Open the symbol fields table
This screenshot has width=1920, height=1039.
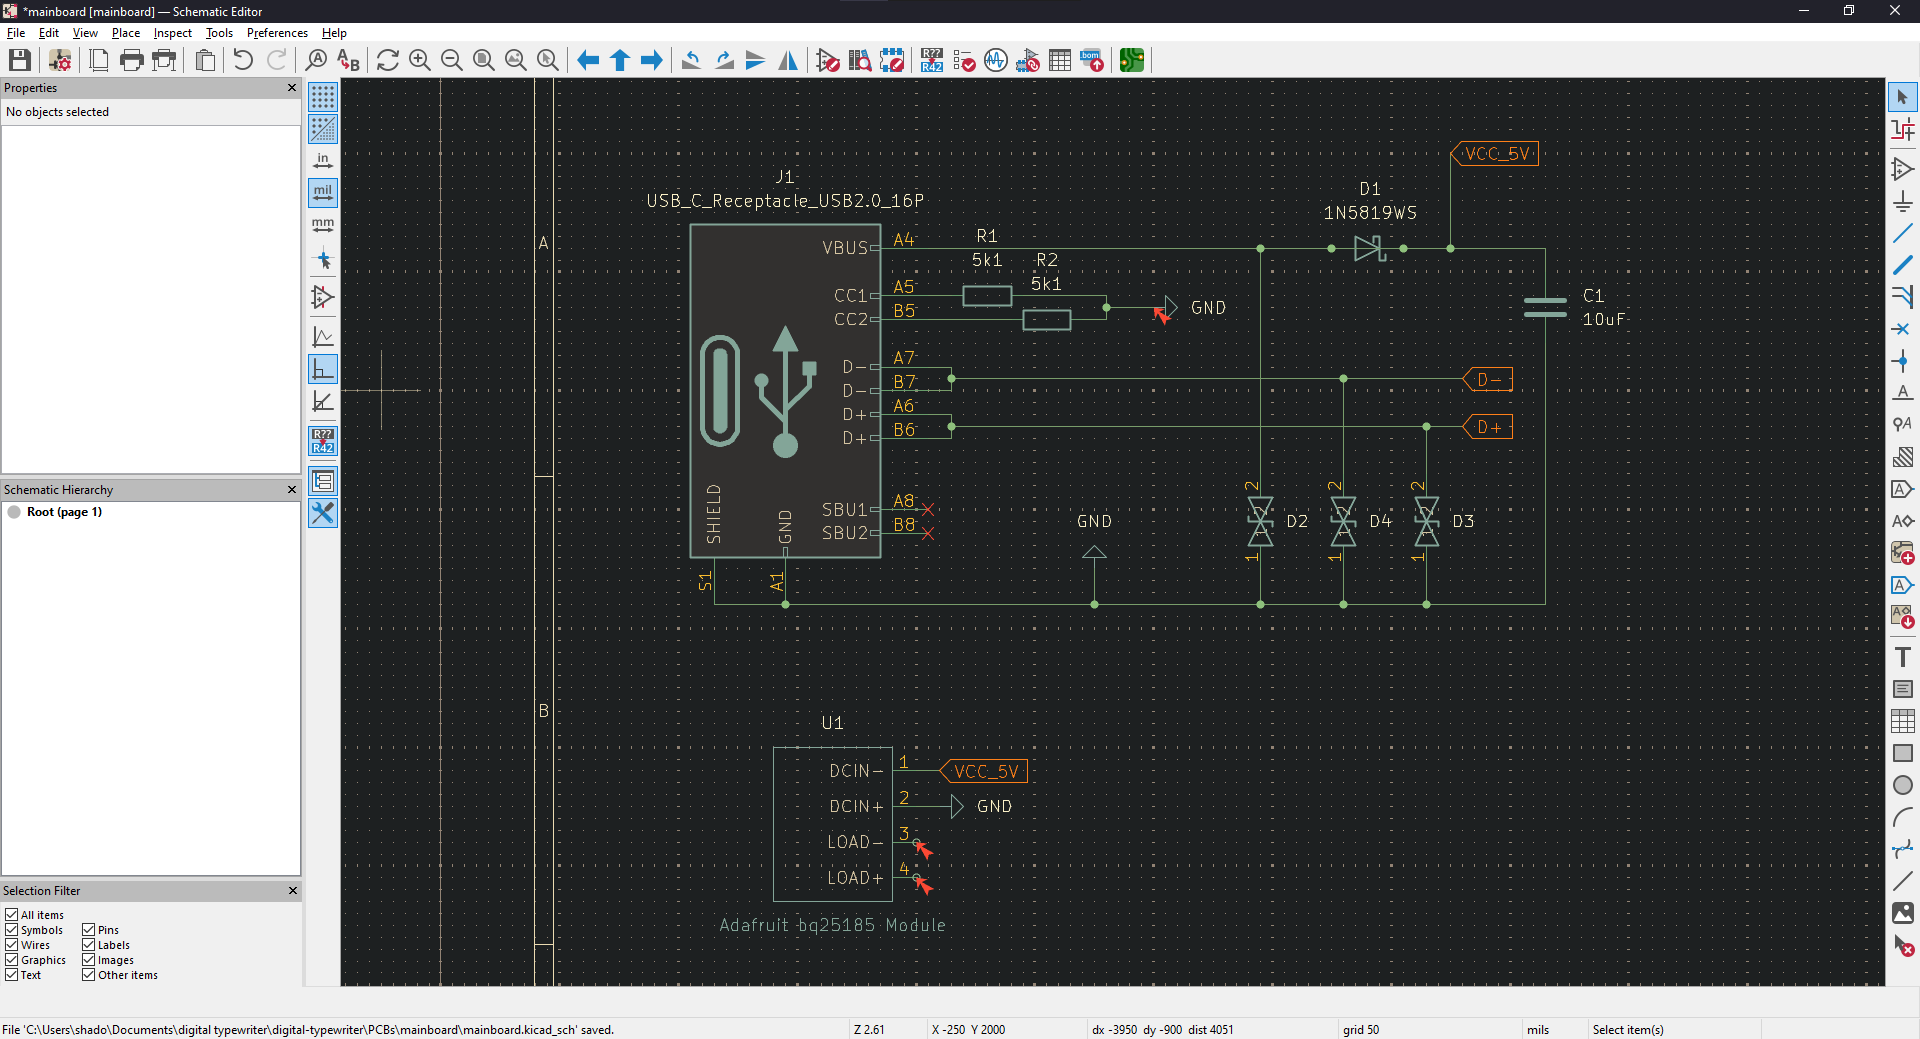pyautogui.click(x=1060, y=61)
